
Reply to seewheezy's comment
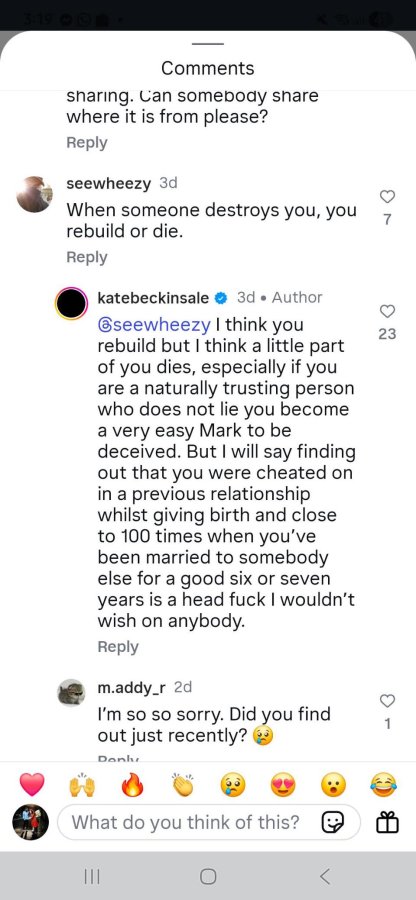point(87,257)
